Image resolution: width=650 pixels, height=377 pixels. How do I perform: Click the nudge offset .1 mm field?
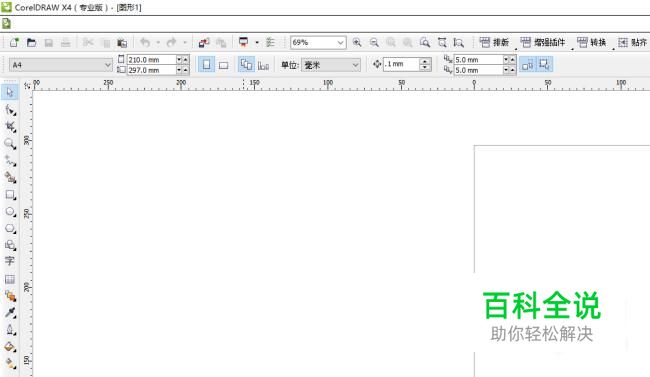click(401, 64)
